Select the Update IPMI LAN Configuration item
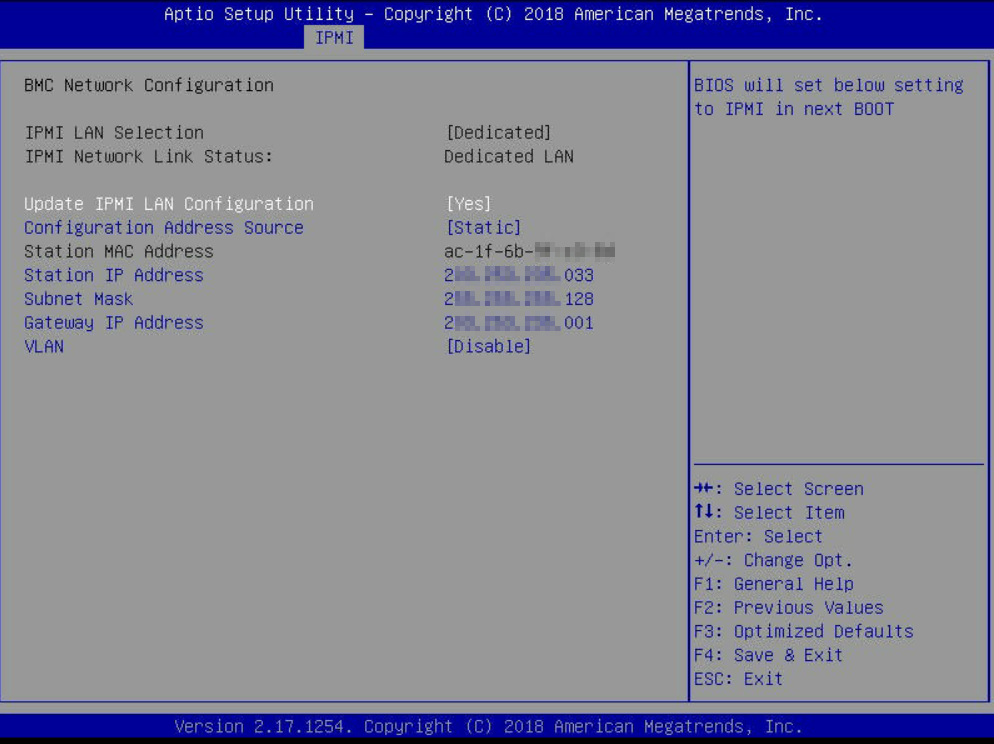This screenshot has width=994, height=744. (x=169, y=204)
